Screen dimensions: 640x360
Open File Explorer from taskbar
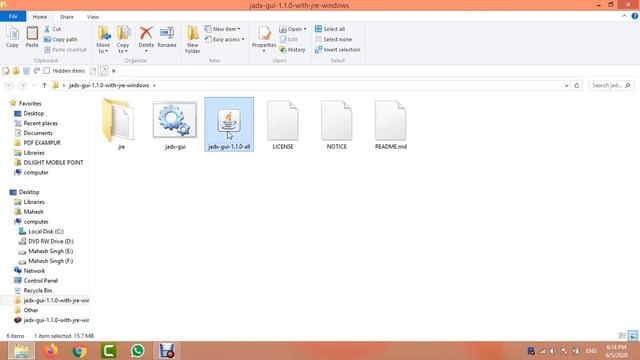pyautogui.click(x=21, y=351)
